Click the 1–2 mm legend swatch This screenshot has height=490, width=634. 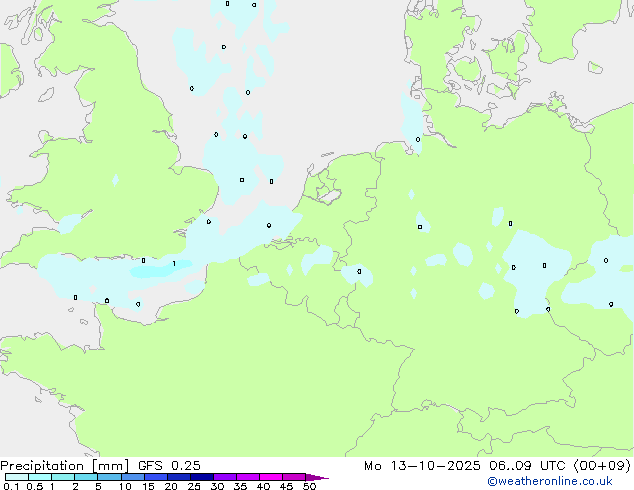pyautogui.click(x=63, y=477)
